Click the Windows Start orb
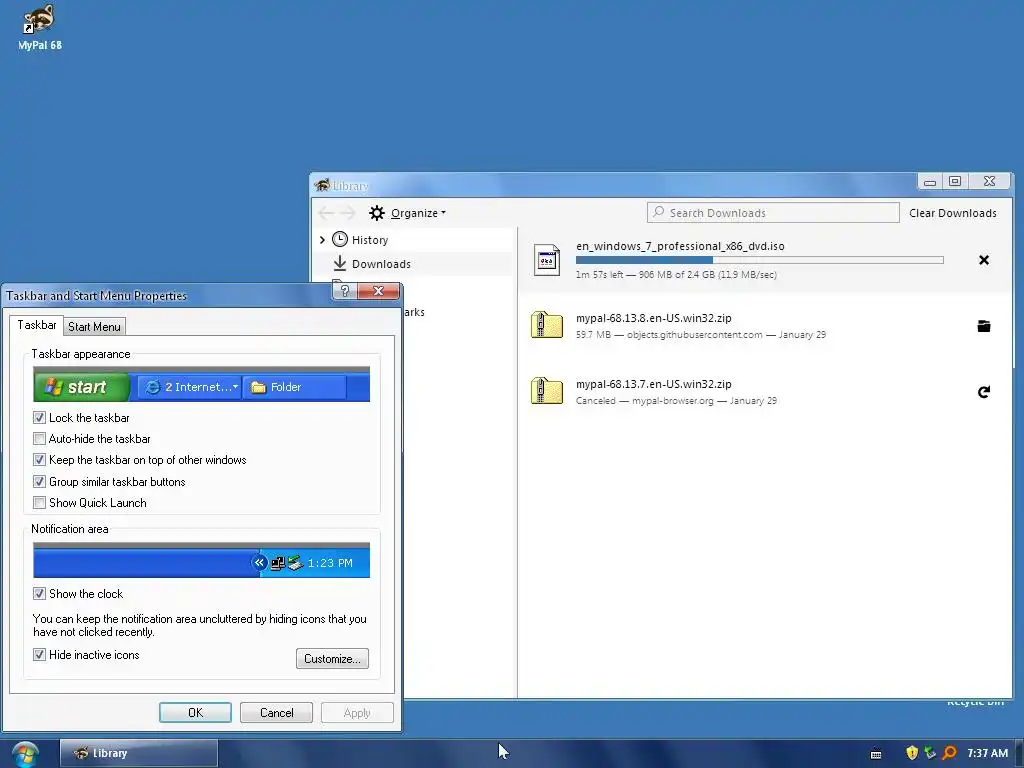 [x=24, y=754]
